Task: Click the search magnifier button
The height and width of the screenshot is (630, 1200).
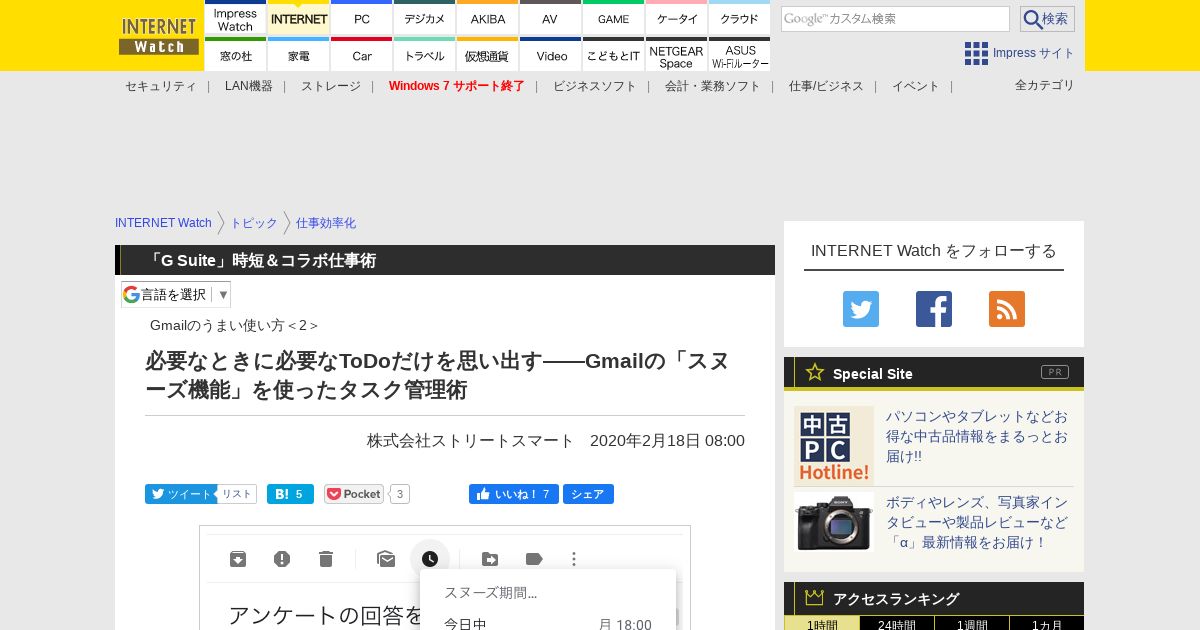Action: click(x=1047, y=19)
